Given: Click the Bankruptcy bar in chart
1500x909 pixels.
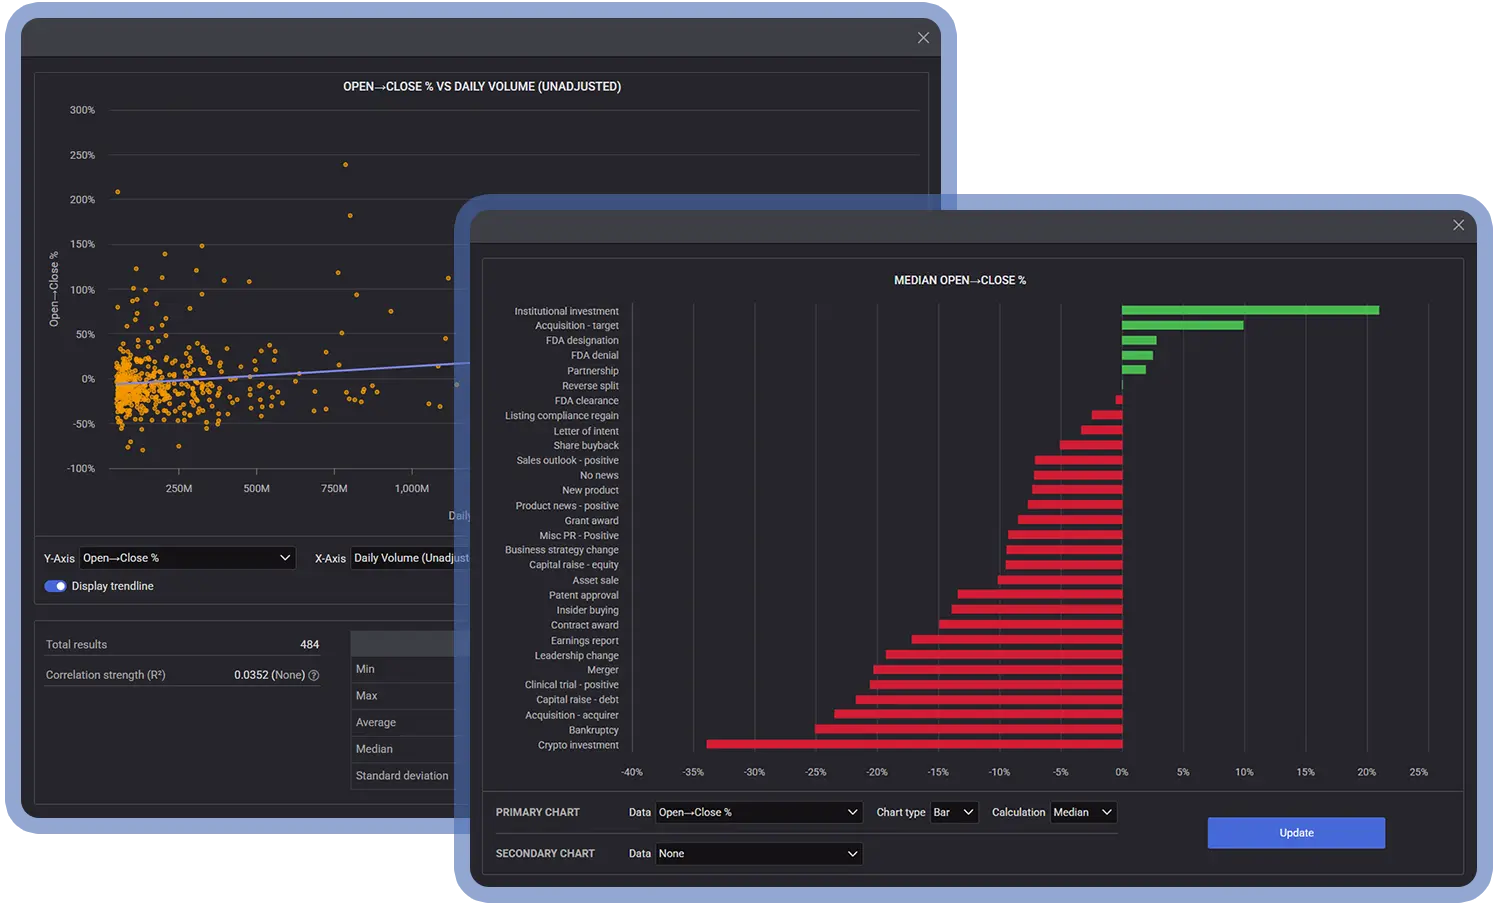Looking at the screenshot, I should pyautogui.click(x=968, y=730).
